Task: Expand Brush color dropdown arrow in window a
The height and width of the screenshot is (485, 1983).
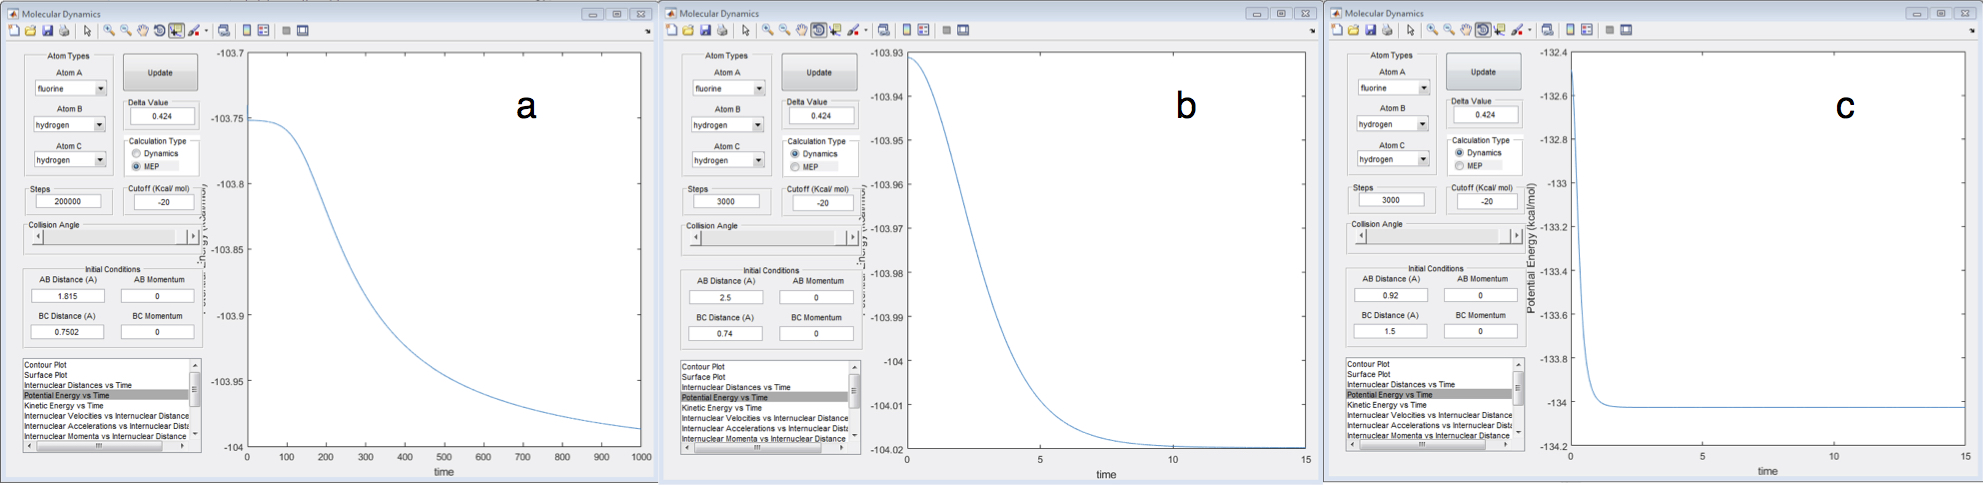Action: click(206, 31)
